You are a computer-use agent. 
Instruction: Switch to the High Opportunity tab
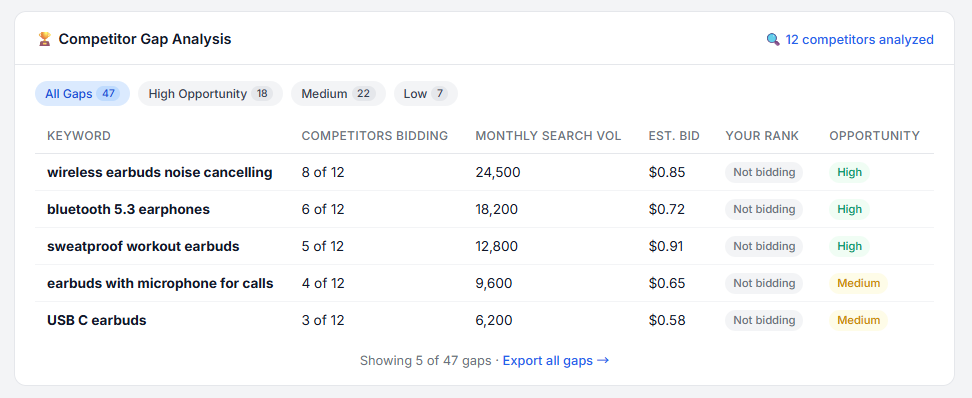click(x=210, y=94)
